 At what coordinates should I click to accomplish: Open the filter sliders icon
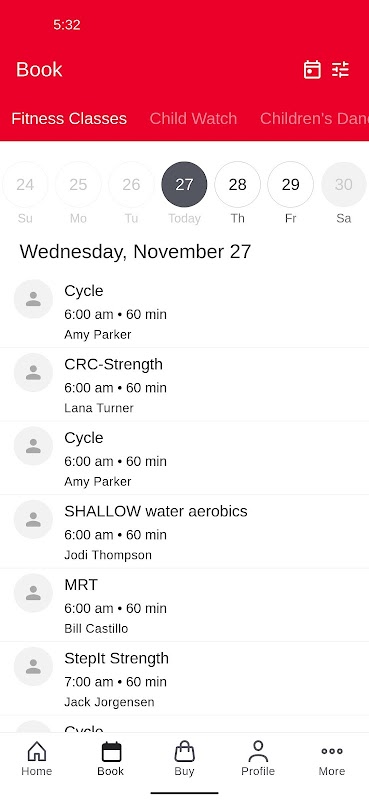pos(340,69)
